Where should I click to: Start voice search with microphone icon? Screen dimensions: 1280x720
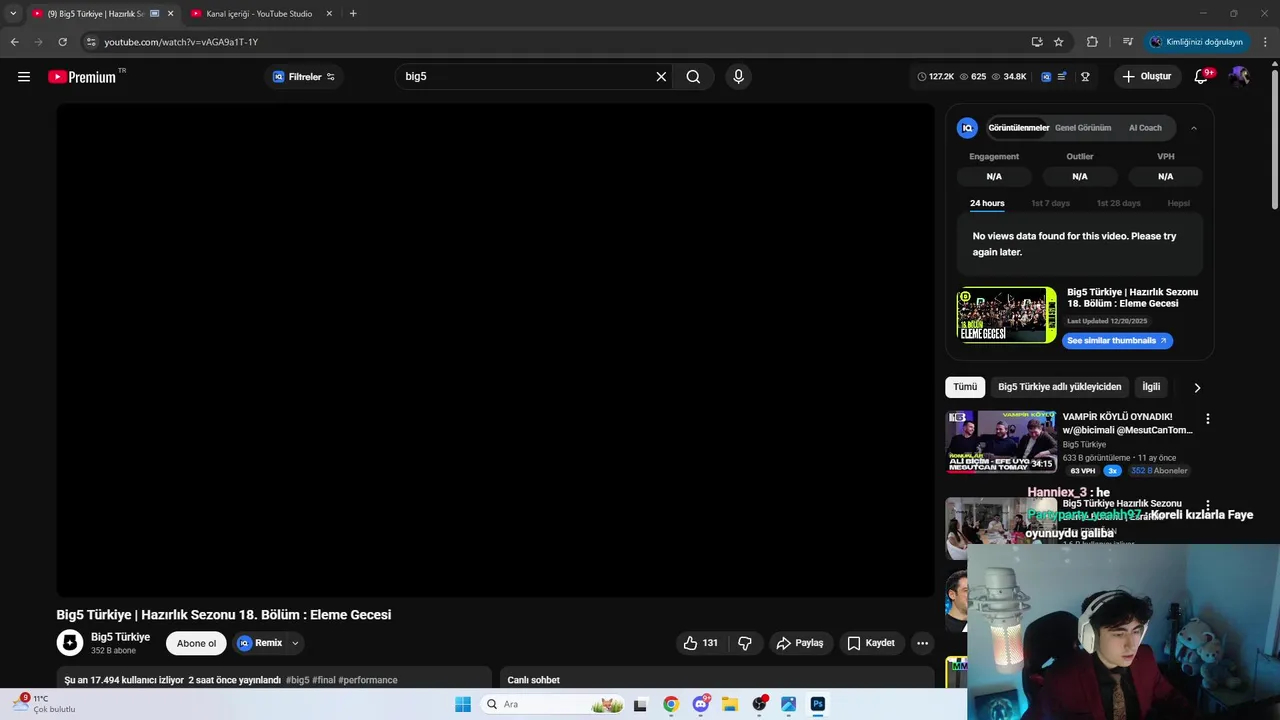(x=738, y=77)
